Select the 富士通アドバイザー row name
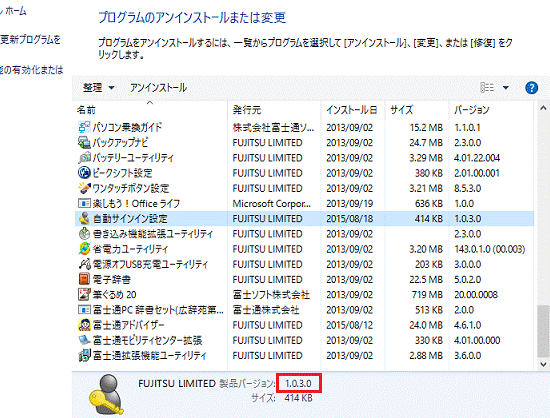This screenshot has width=550, height=418. [128, 325]
